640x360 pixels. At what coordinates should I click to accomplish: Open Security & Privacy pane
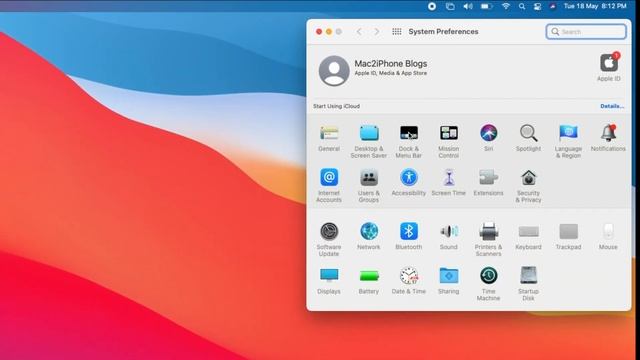(528, 185)
